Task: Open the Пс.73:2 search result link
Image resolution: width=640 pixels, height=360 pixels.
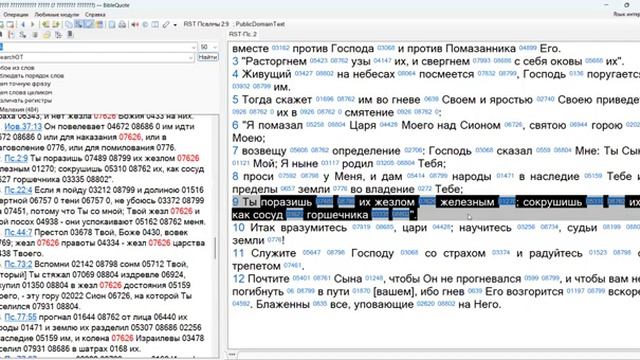Action: (18, 264)
